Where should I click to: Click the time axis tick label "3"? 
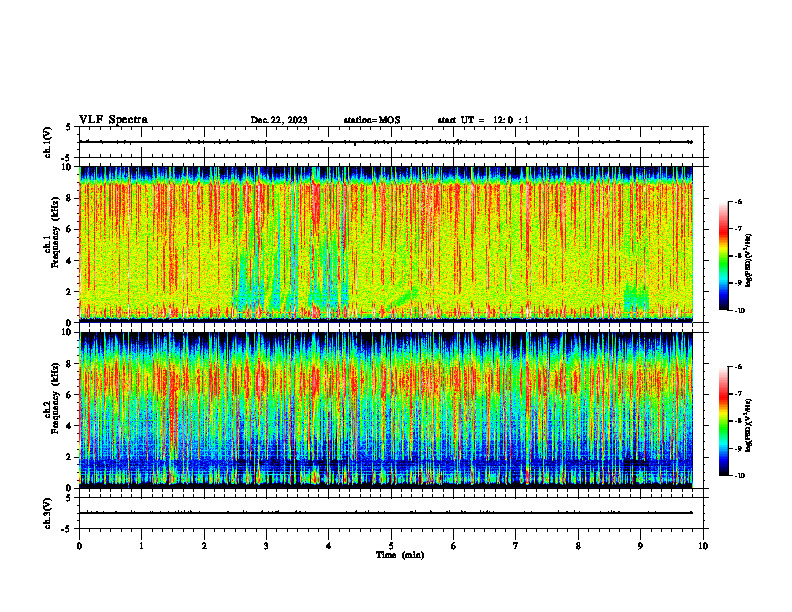[266, 546]
